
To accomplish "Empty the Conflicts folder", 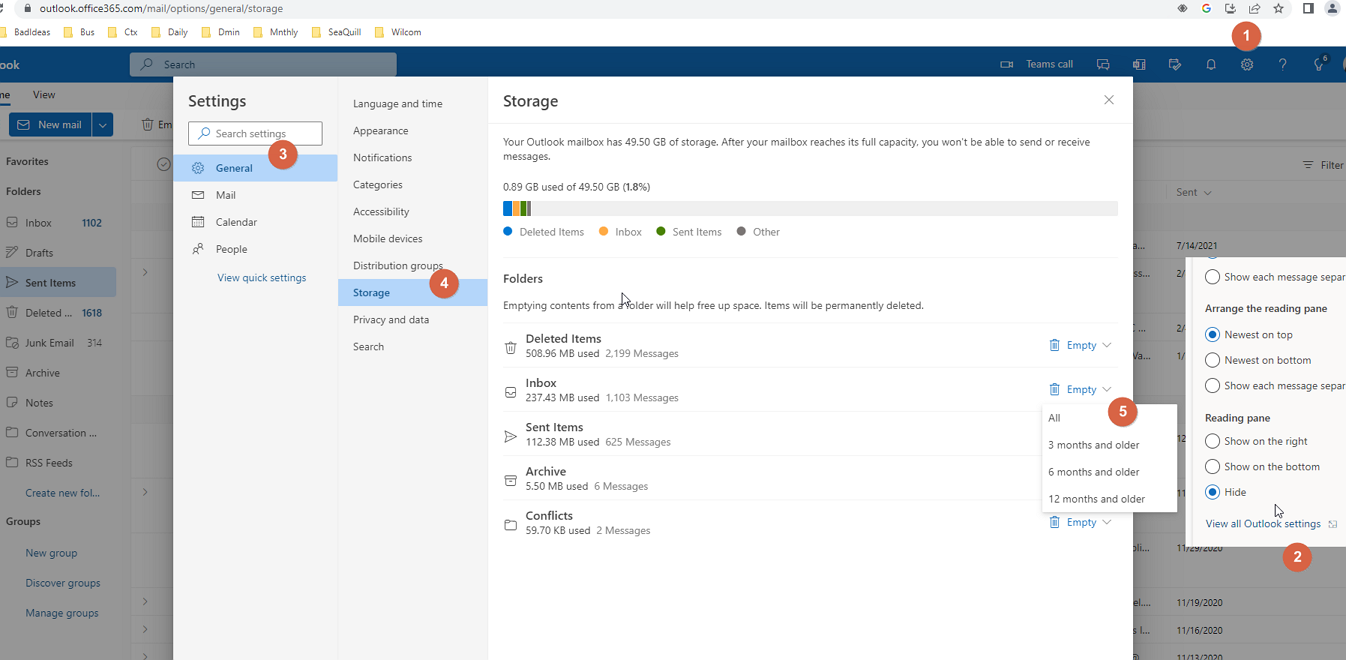I will (x=1072, y=522).
